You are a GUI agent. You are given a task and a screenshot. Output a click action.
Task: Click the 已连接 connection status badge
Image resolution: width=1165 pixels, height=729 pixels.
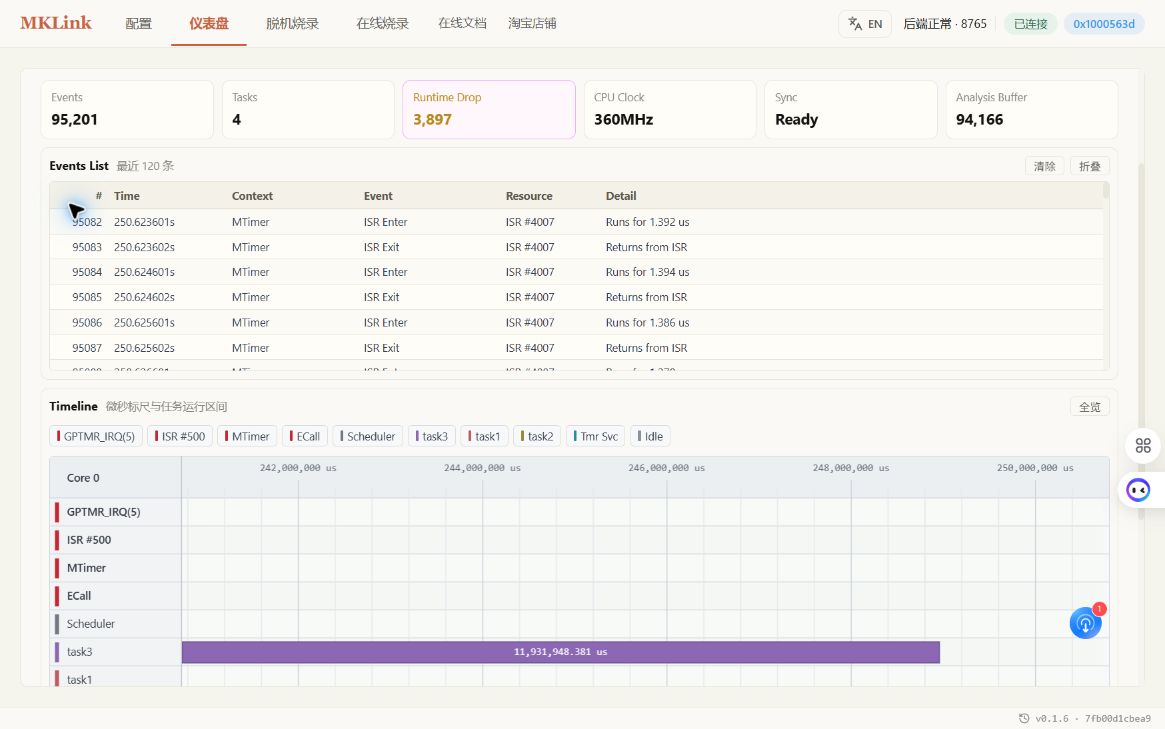(1031, 24)
